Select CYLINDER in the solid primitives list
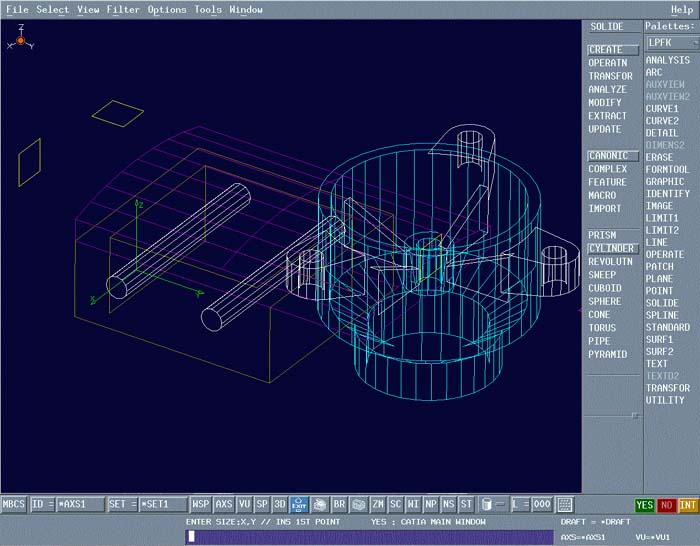Image resolution: width=700 pixels, height=546 pixels. coord(611,248)
